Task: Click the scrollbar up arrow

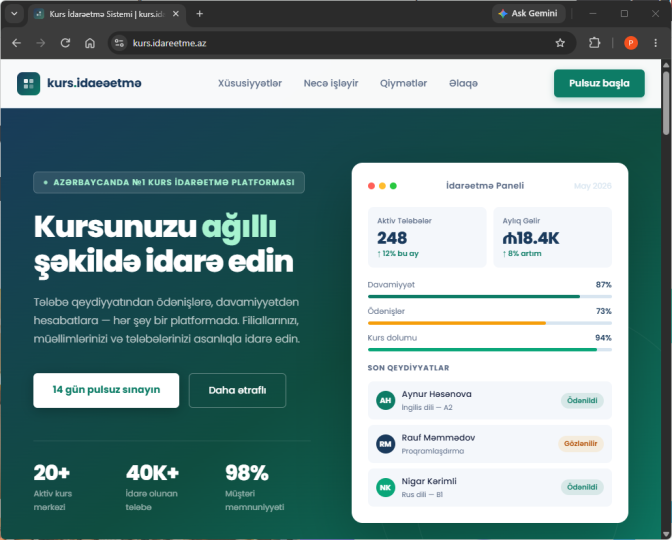Action: coord(666,65)
